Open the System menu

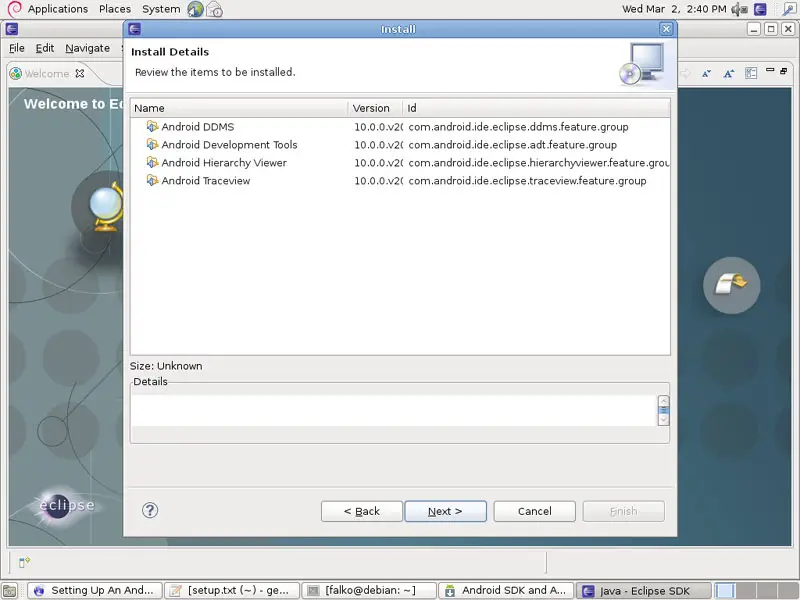pos(161,9)
